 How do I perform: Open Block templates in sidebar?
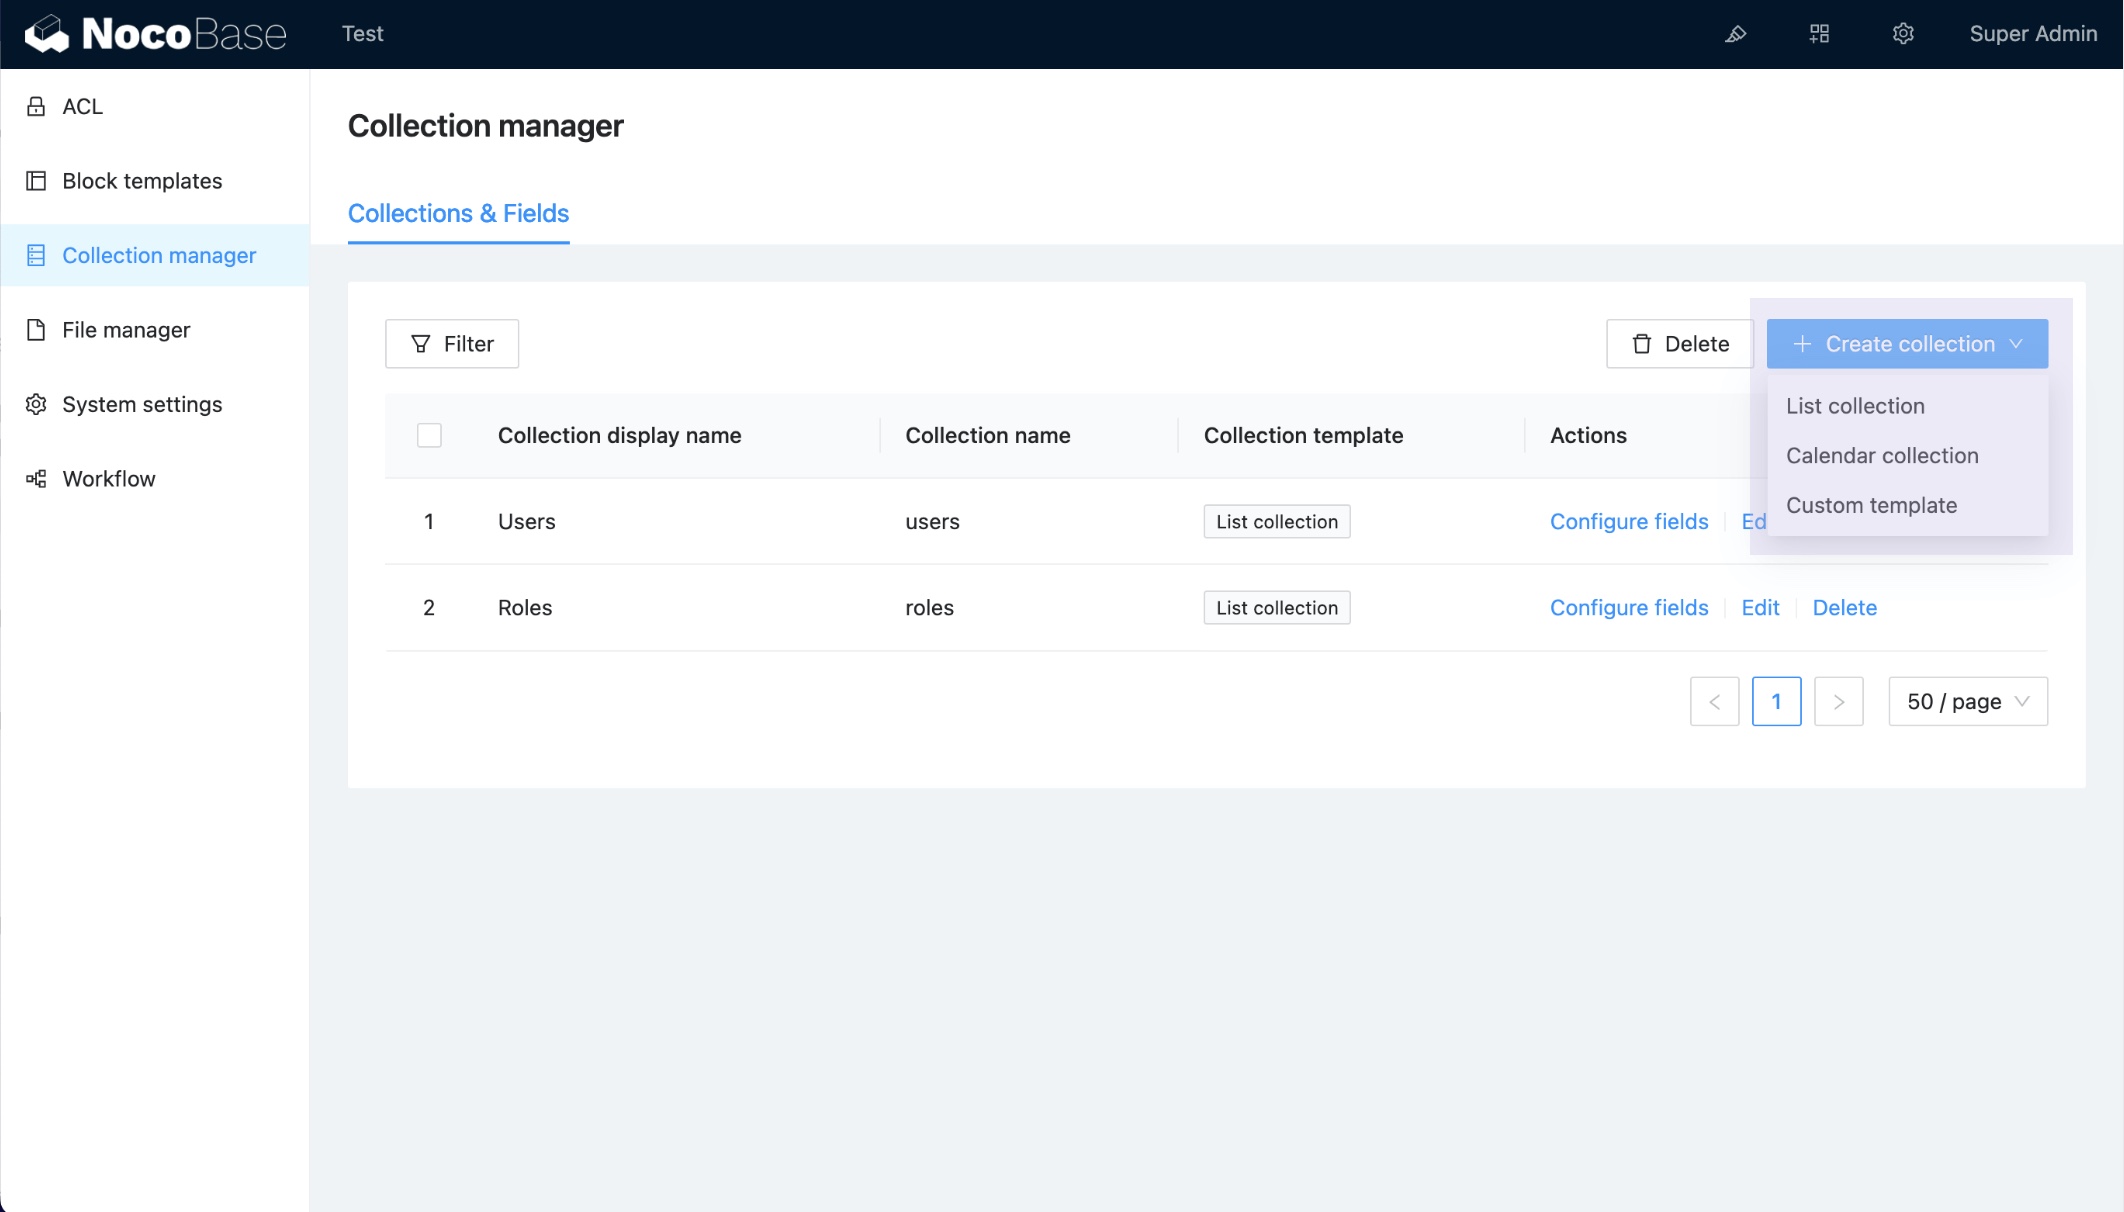tap(142, 181)
